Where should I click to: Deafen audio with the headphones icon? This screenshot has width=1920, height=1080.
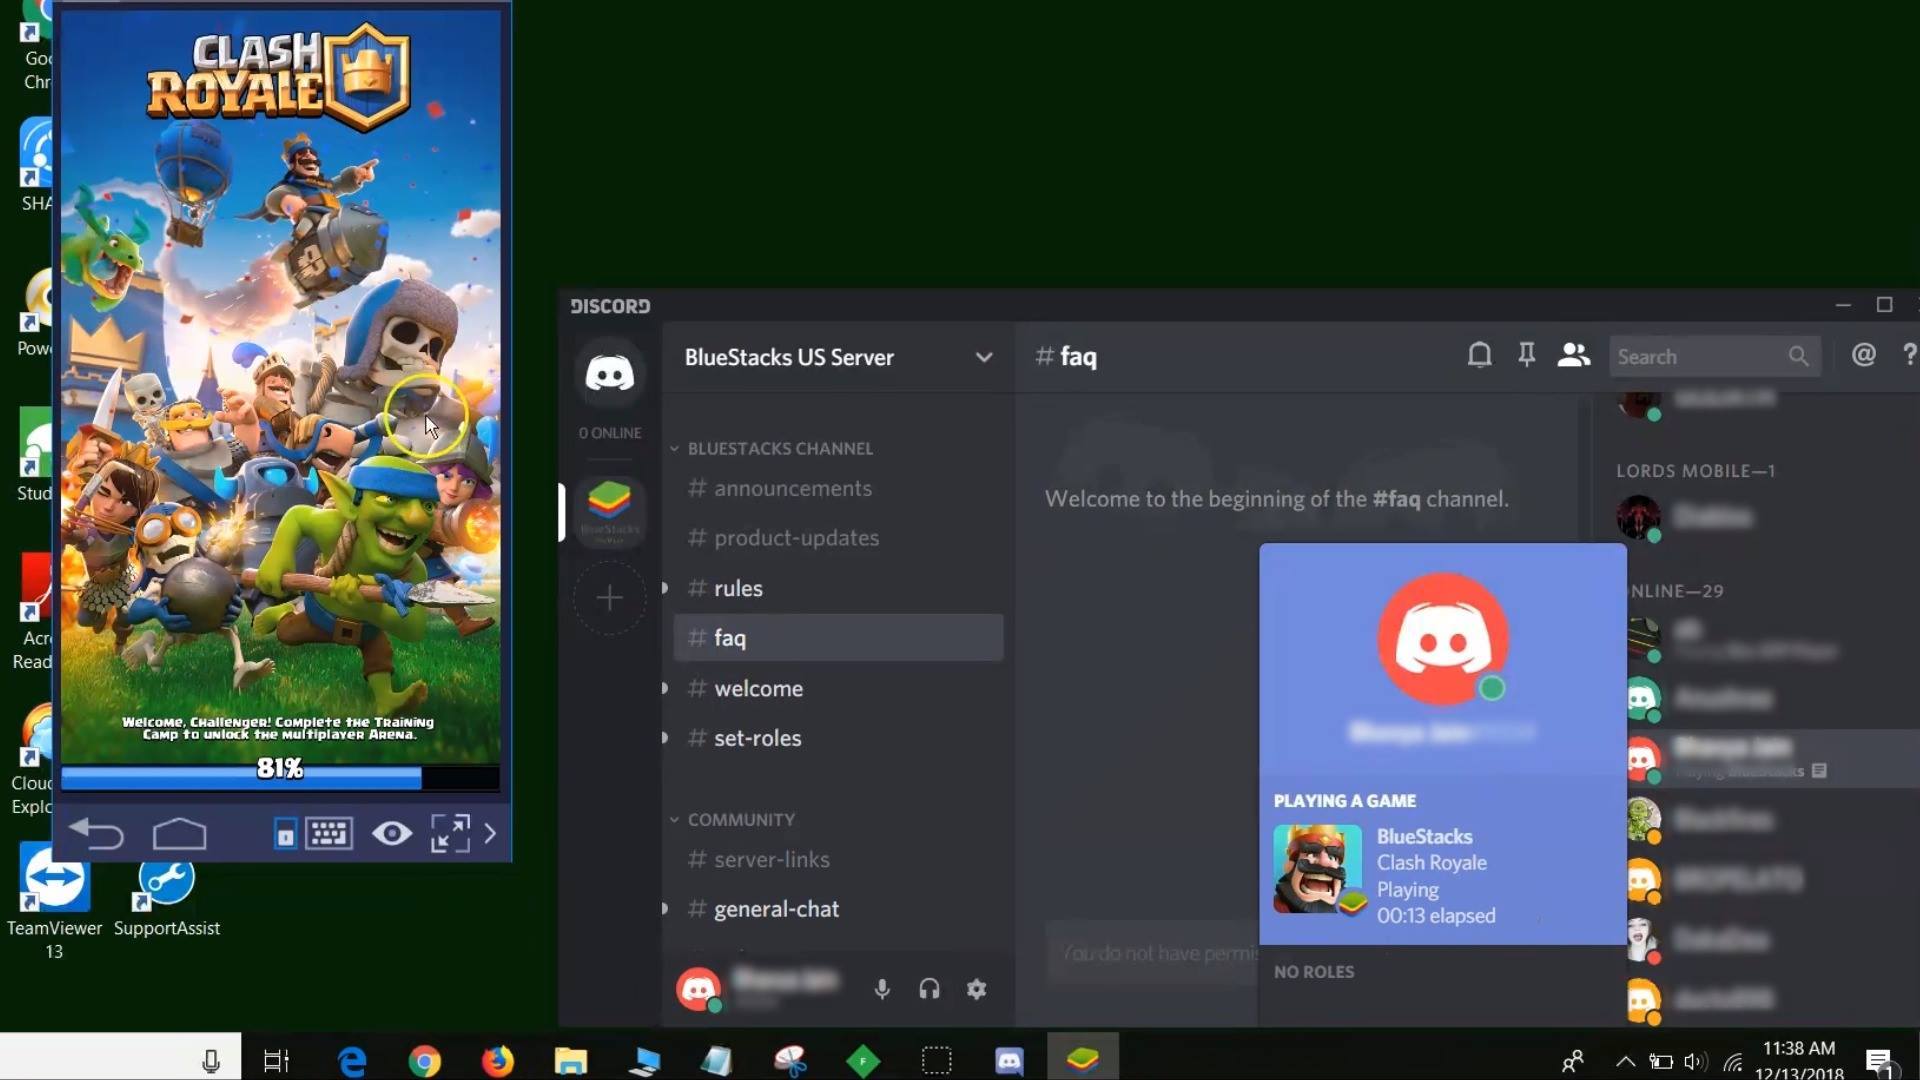coord(929,989)
